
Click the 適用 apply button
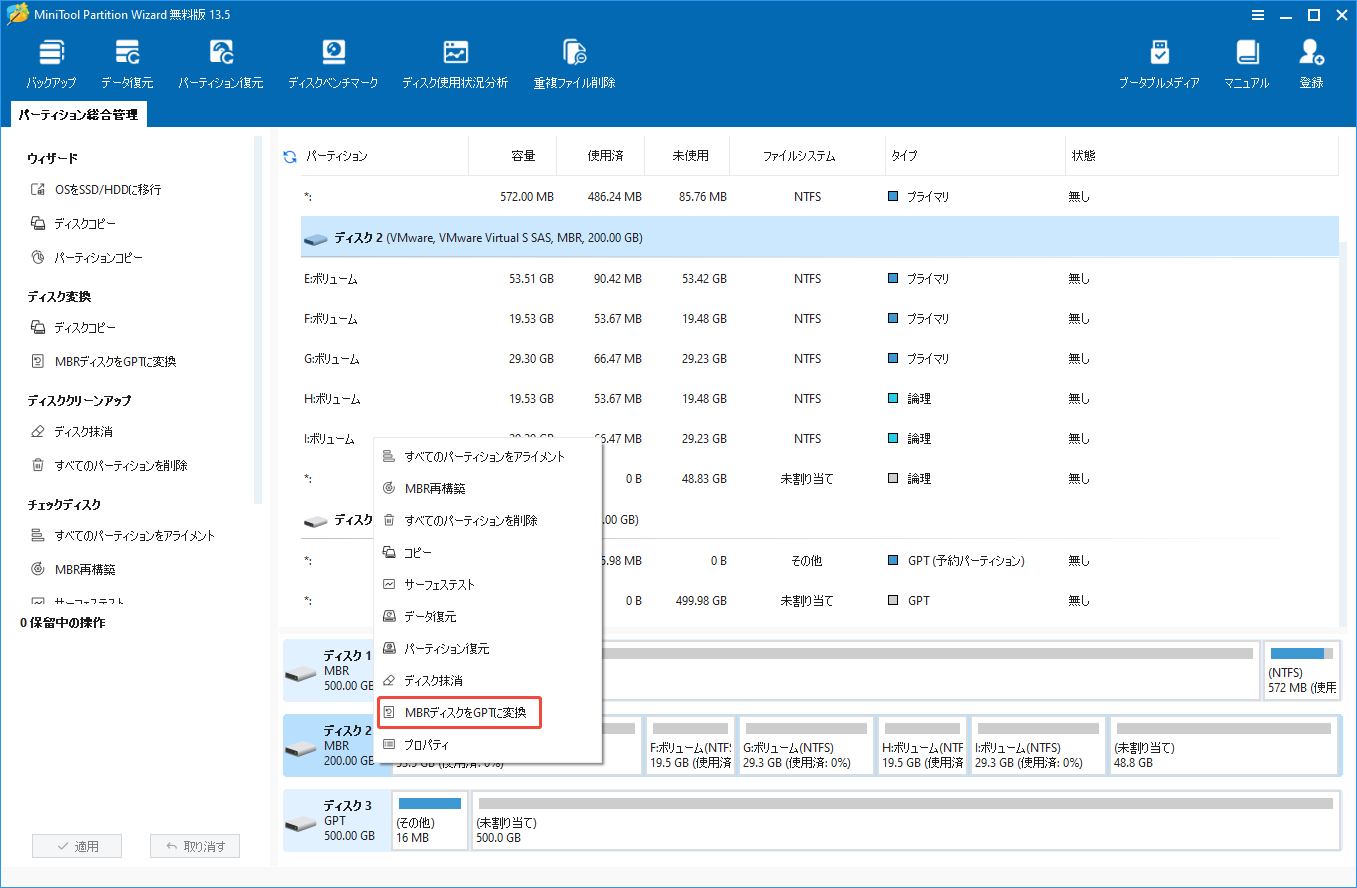77,845
